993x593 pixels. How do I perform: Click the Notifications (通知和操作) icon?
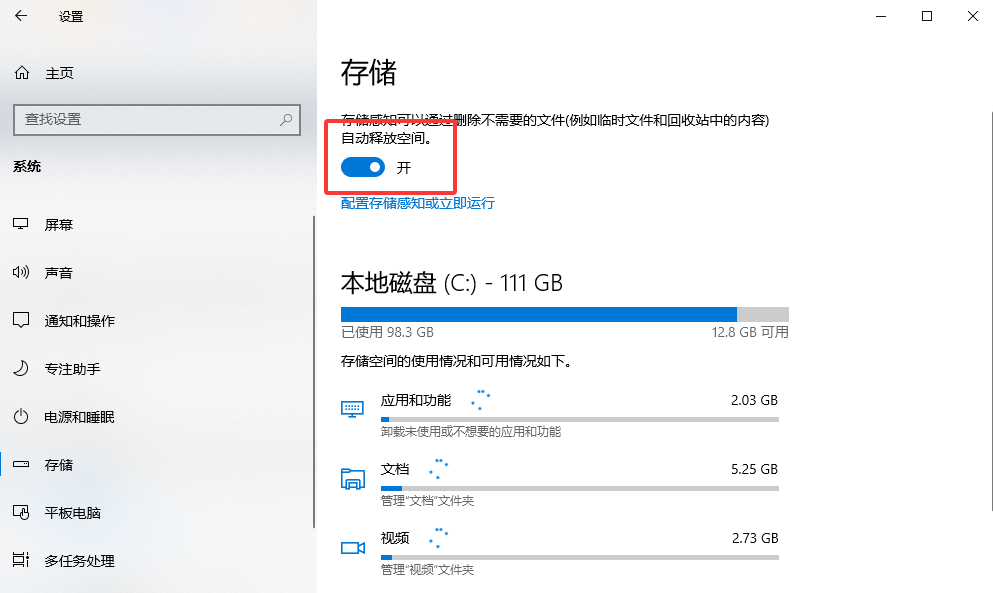(x=21, y=321)
